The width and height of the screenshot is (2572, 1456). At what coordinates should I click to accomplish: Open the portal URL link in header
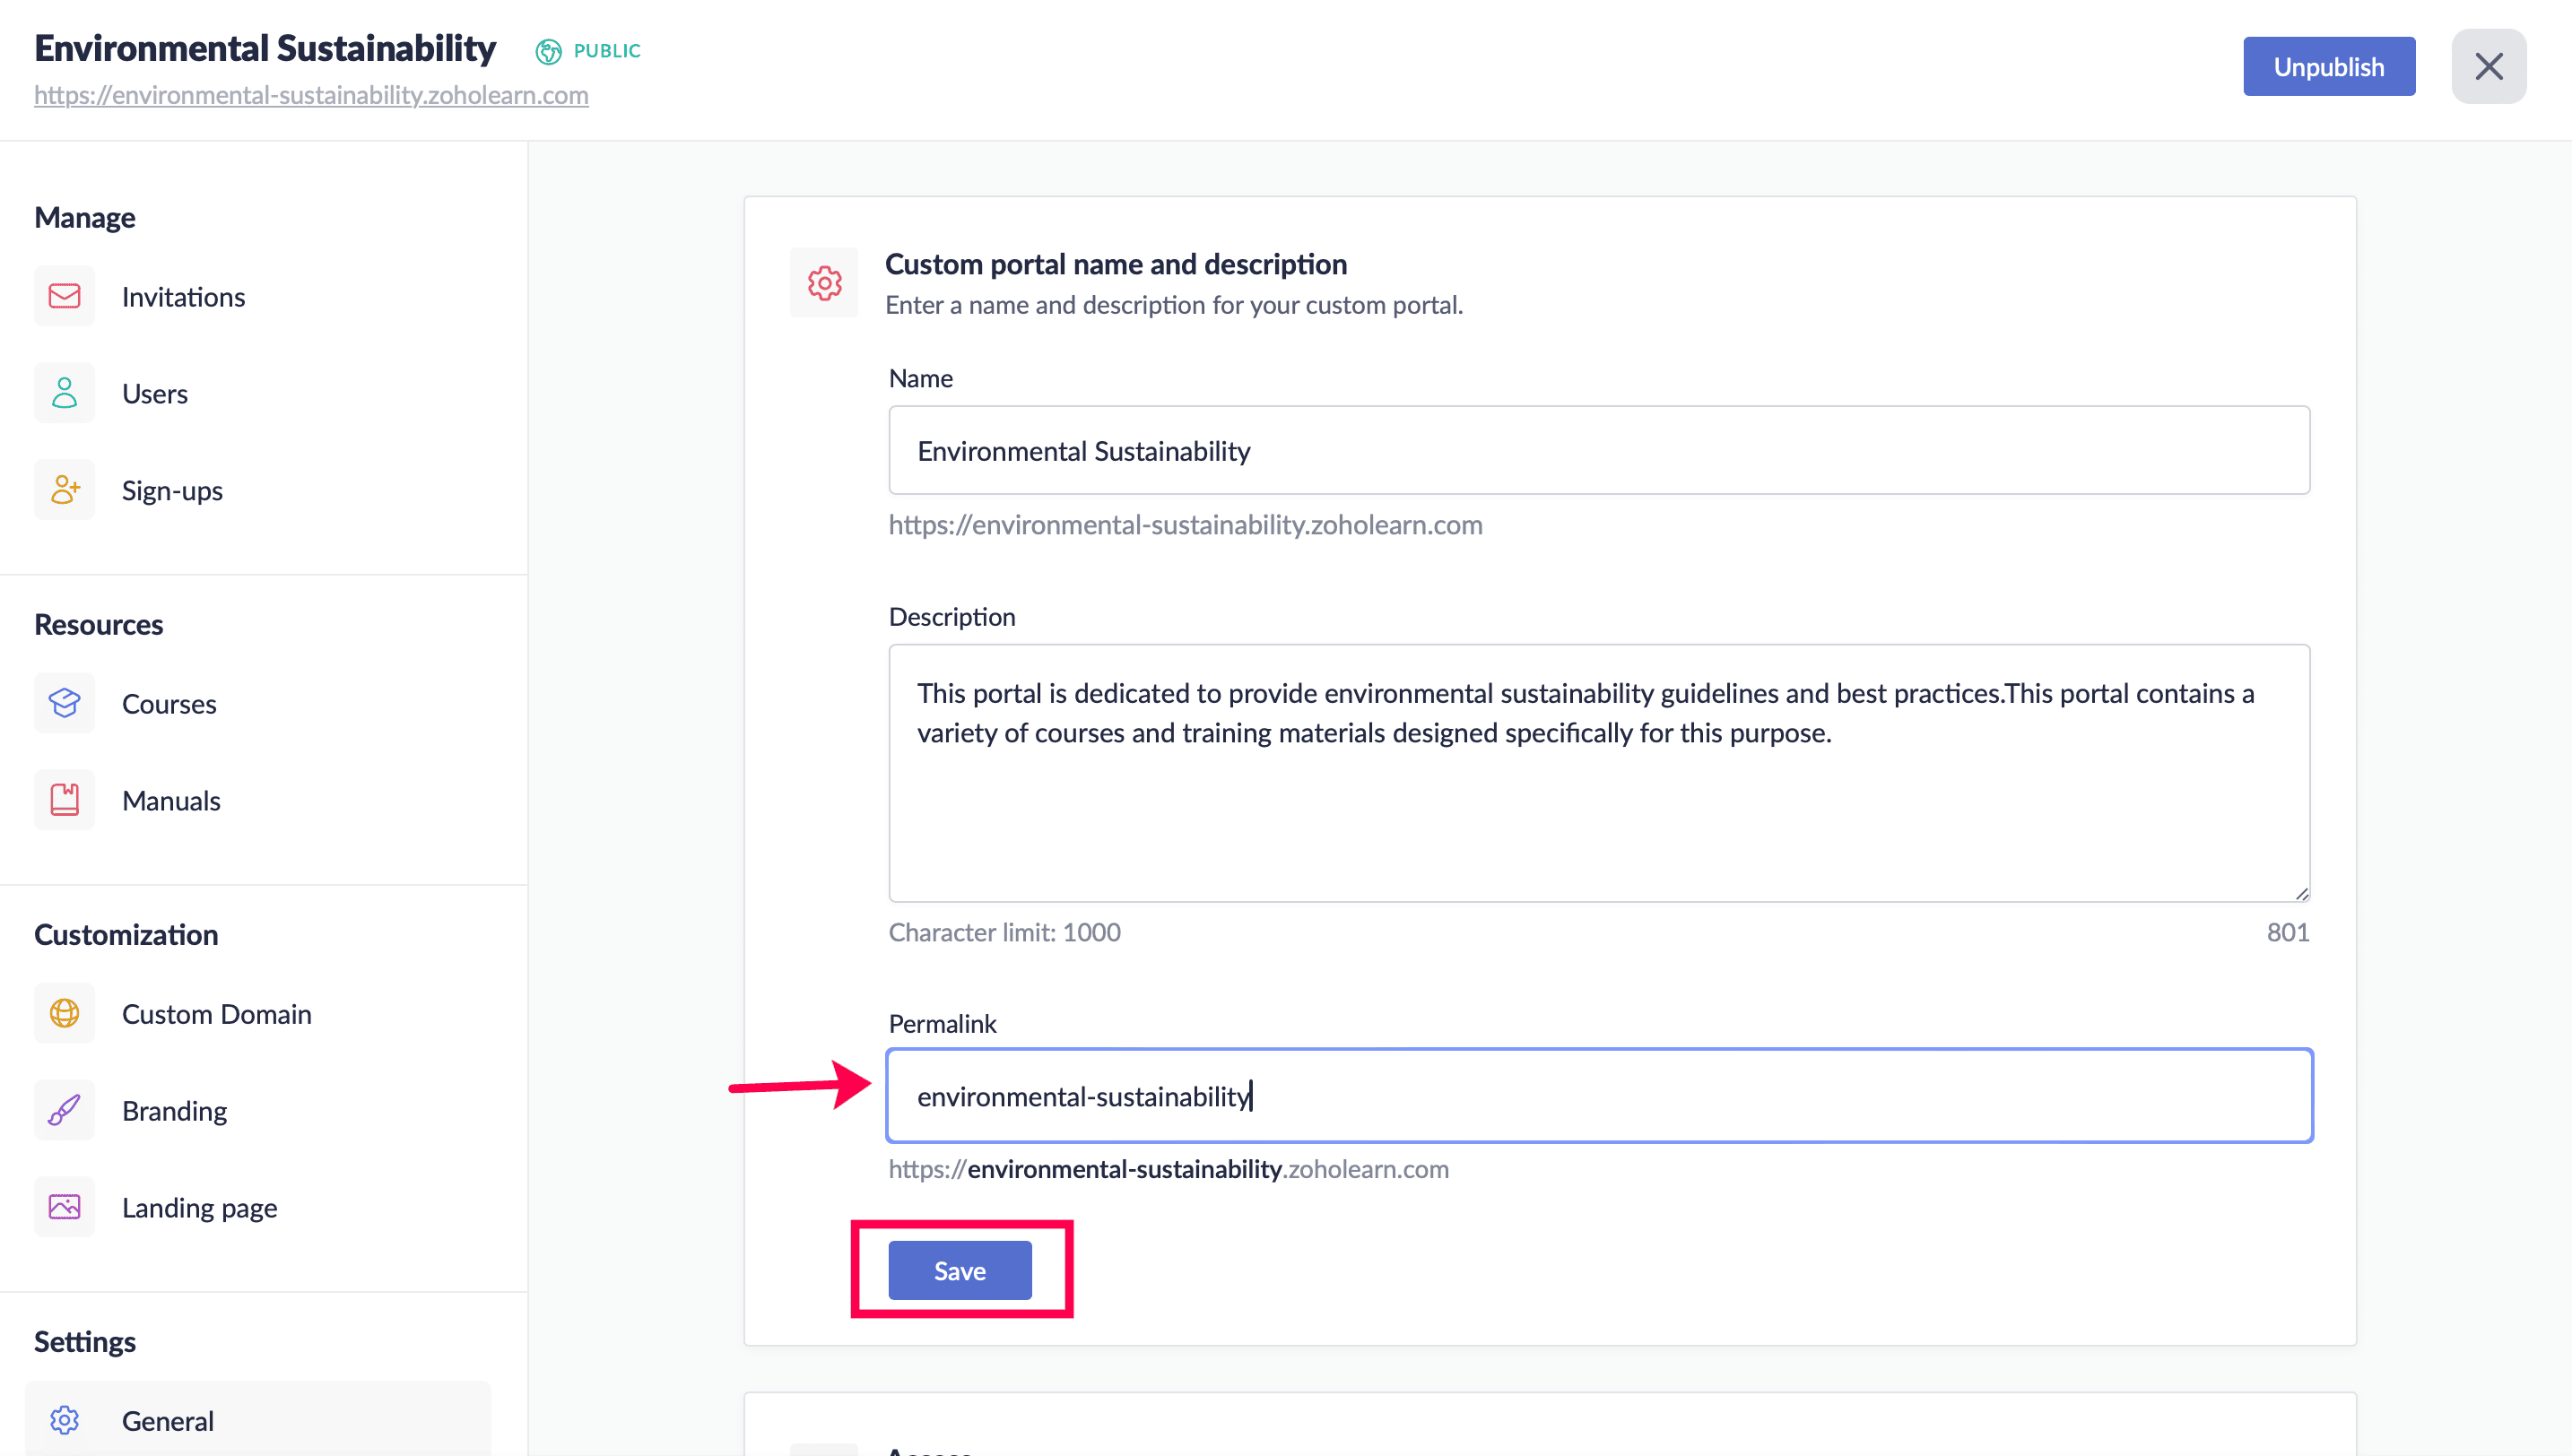coord(311,95)
